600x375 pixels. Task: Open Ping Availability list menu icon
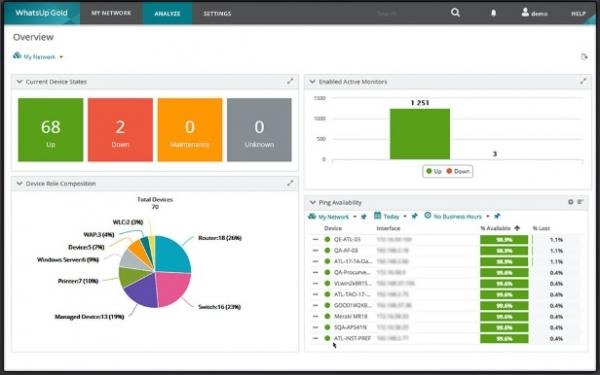pos(580,202)
